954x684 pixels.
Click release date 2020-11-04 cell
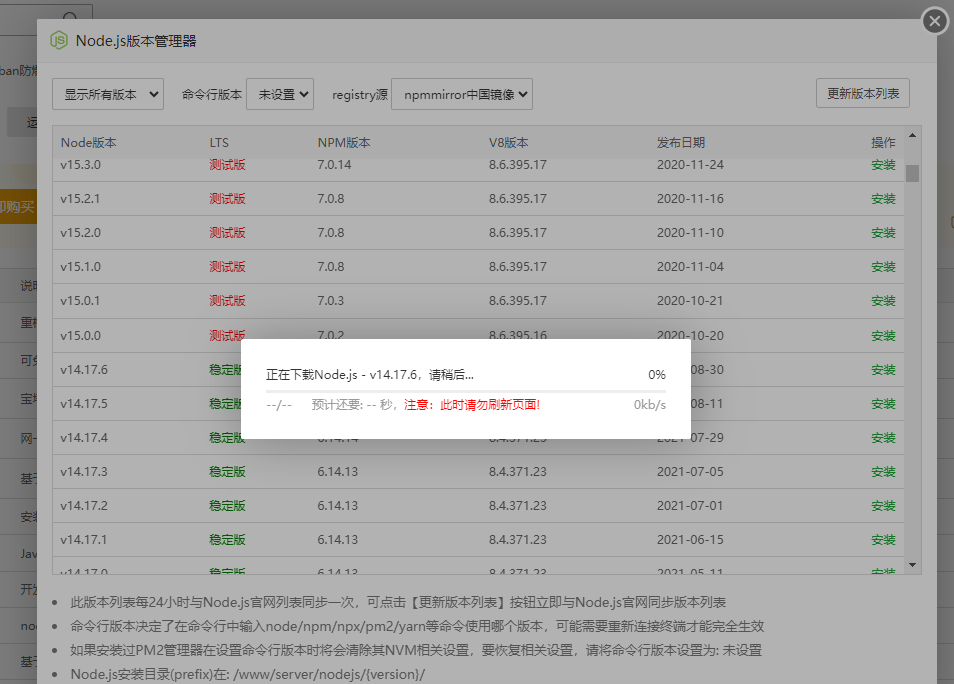[x=690, y=267]
